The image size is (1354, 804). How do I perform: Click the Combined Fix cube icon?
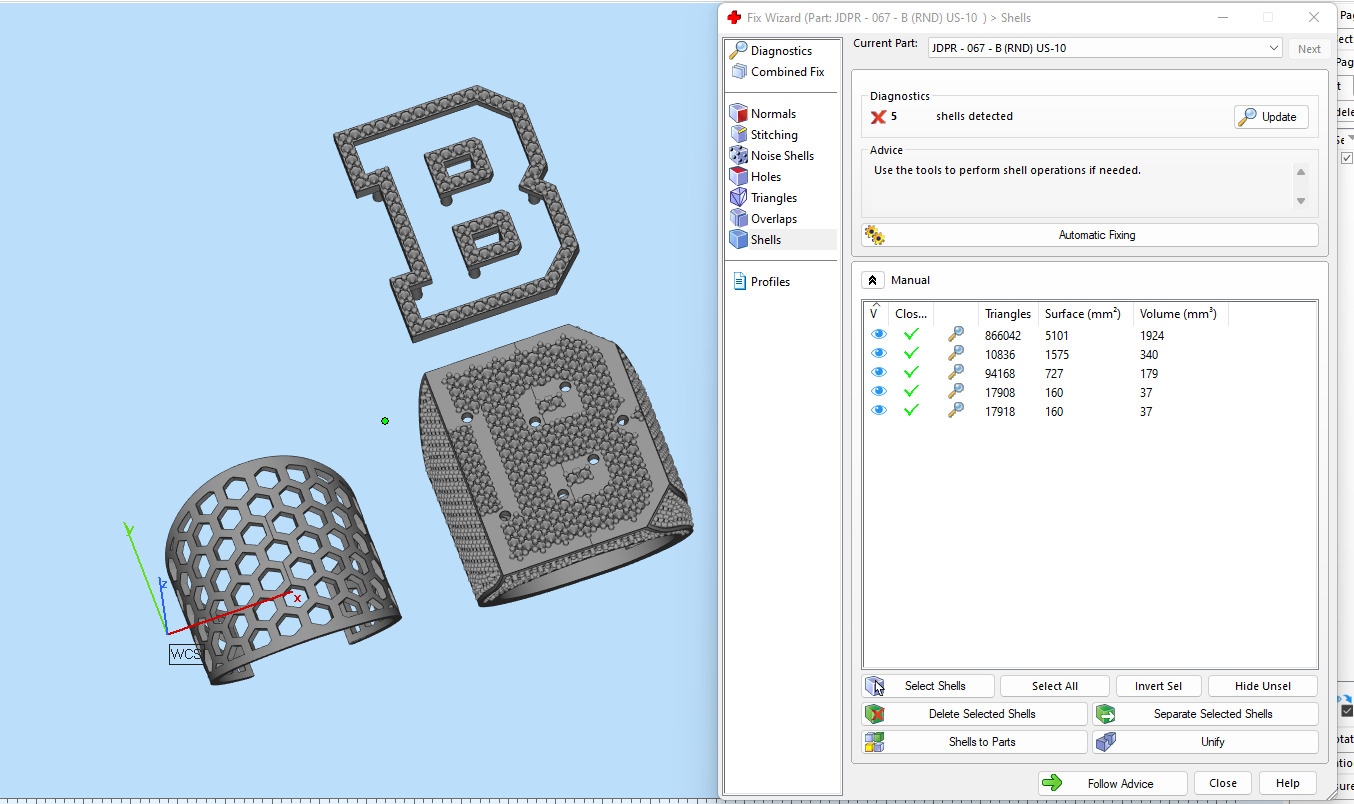pyautogui.click(x=739, y=72)
